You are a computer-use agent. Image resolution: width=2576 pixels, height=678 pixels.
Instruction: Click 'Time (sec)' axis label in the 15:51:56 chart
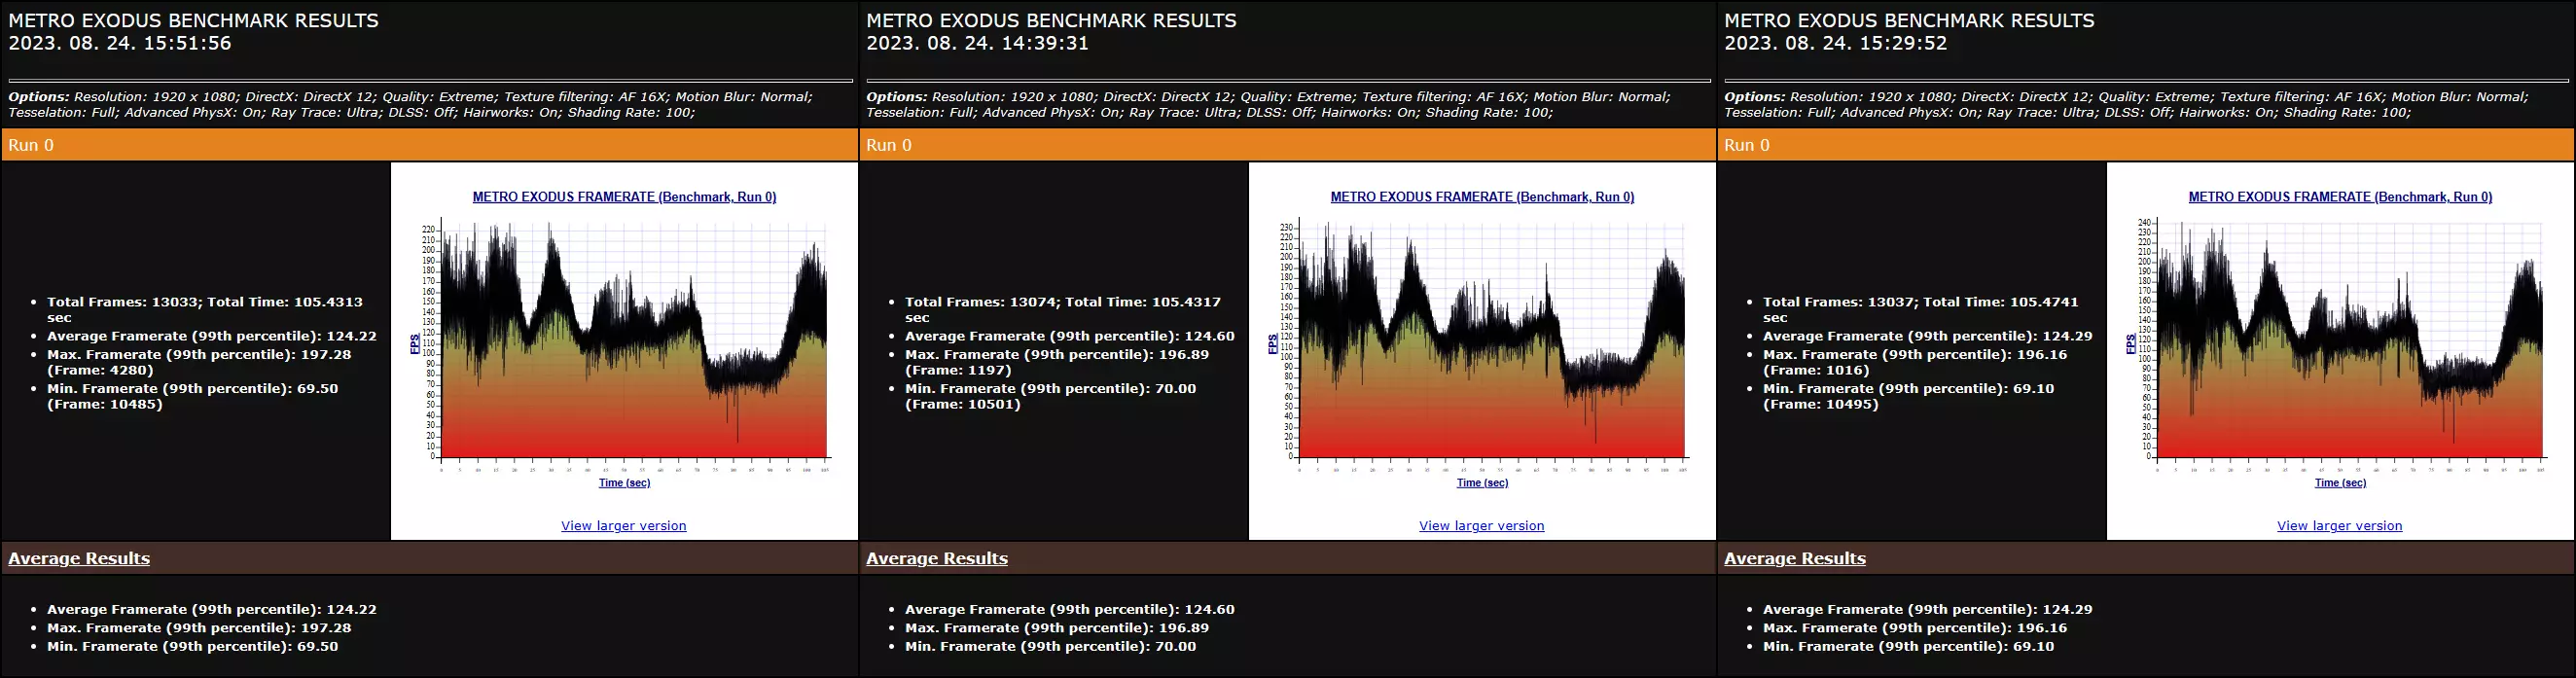click(x=624, y=482)
